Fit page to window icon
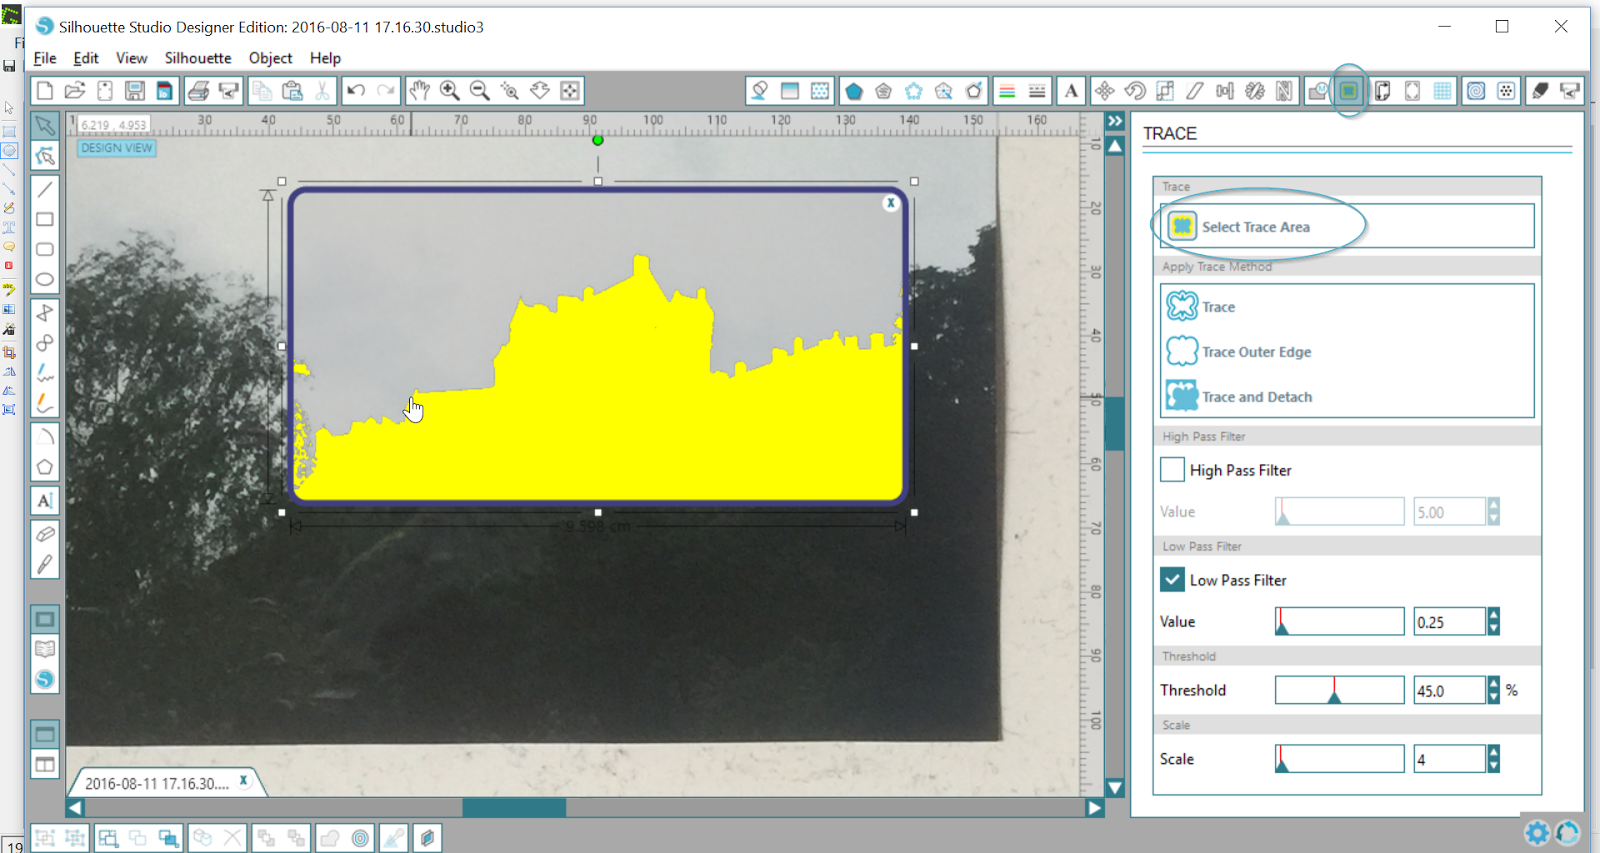The image size is (1600, 853). (x=570, y=91)
